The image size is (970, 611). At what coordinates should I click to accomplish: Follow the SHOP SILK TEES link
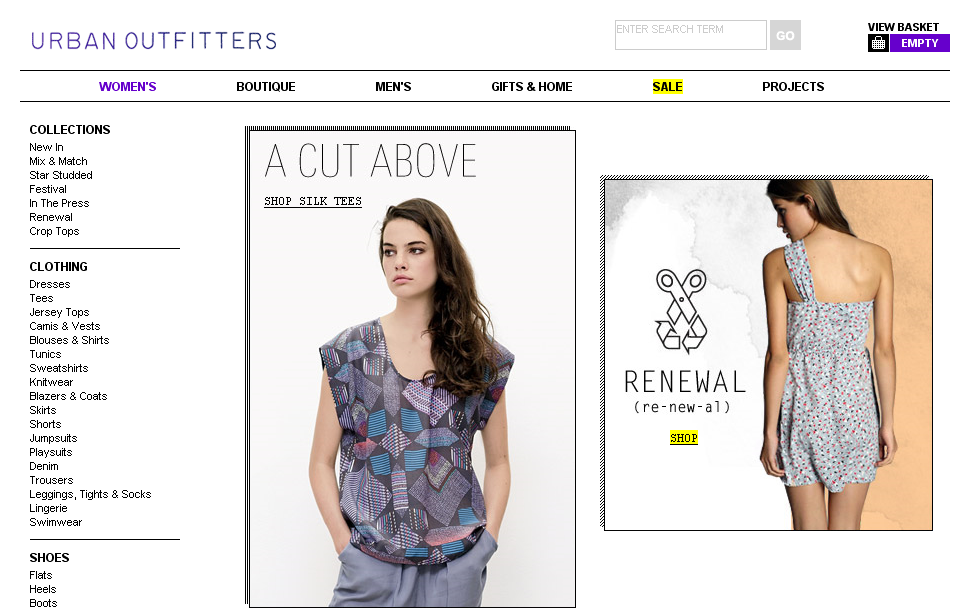pos(313,202)
